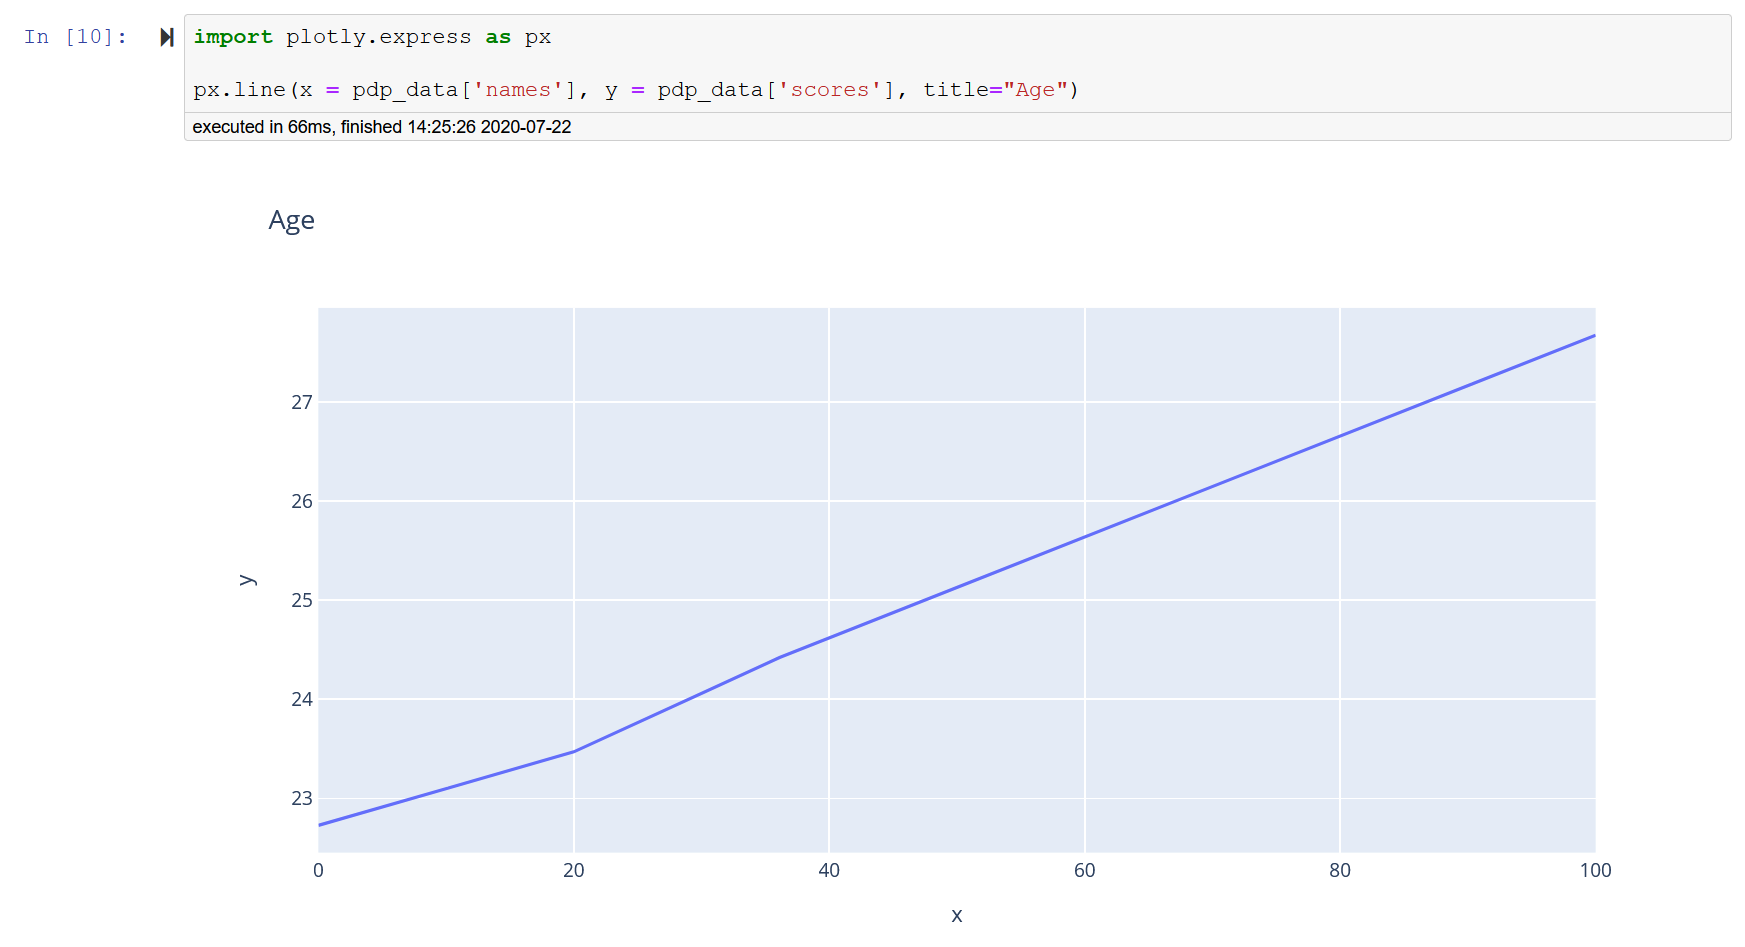Click the "100" tick label on the x-axis
The image size is (1745, 947).
(1596, 870)
